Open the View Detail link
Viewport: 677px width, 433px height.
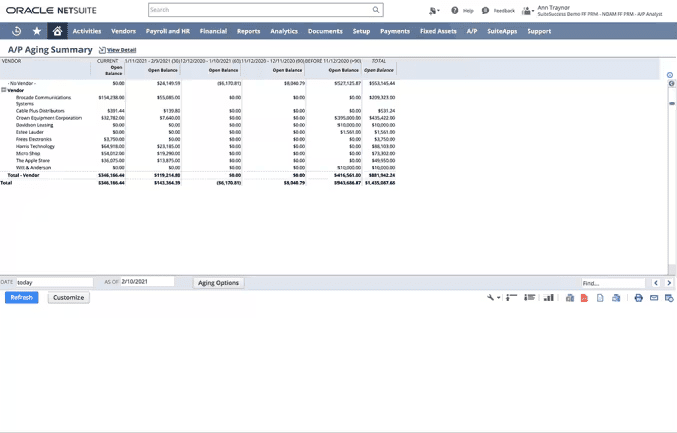click(x=120, y=50)
